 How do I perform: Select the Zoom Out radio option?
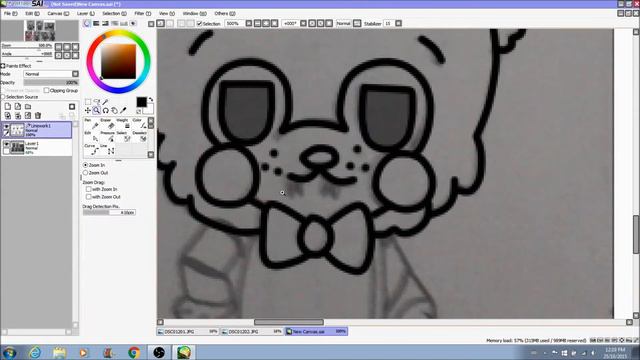pyautogui.click(x=85, y=173)
